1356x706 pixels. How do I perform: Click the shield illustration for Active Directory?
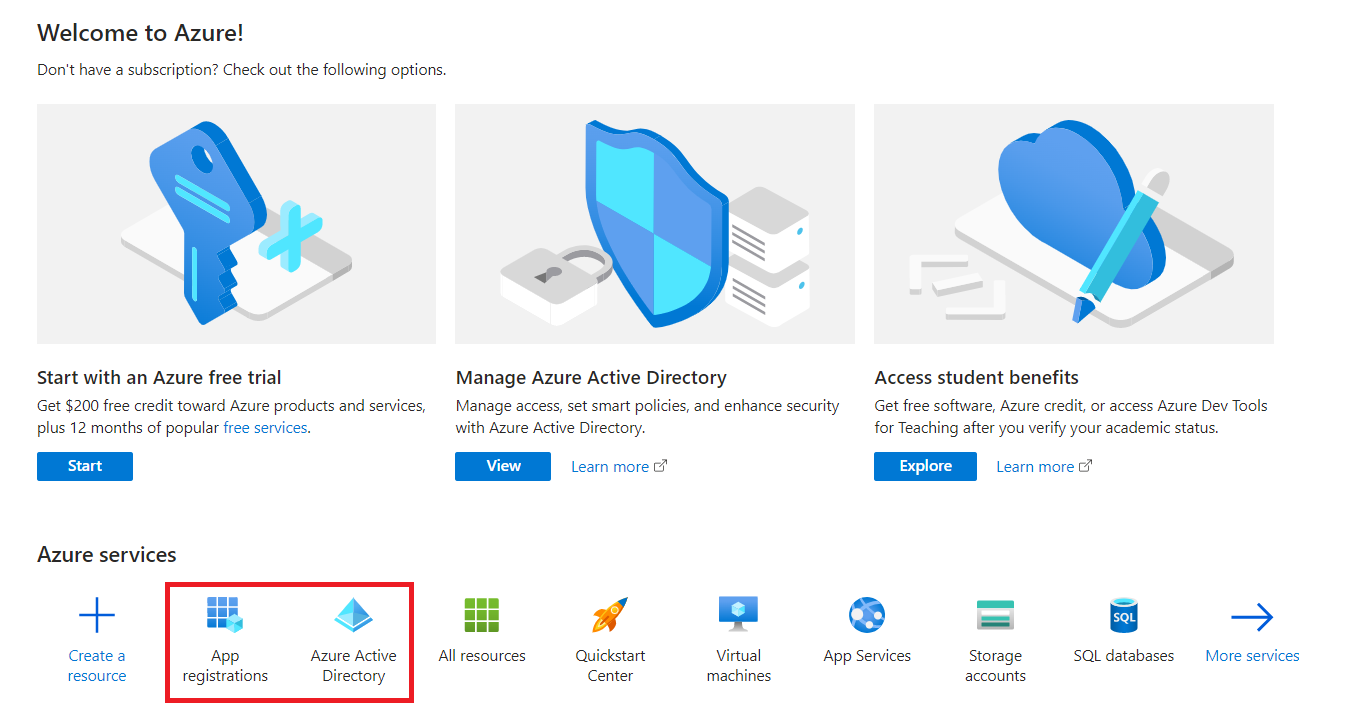[655, 224]
